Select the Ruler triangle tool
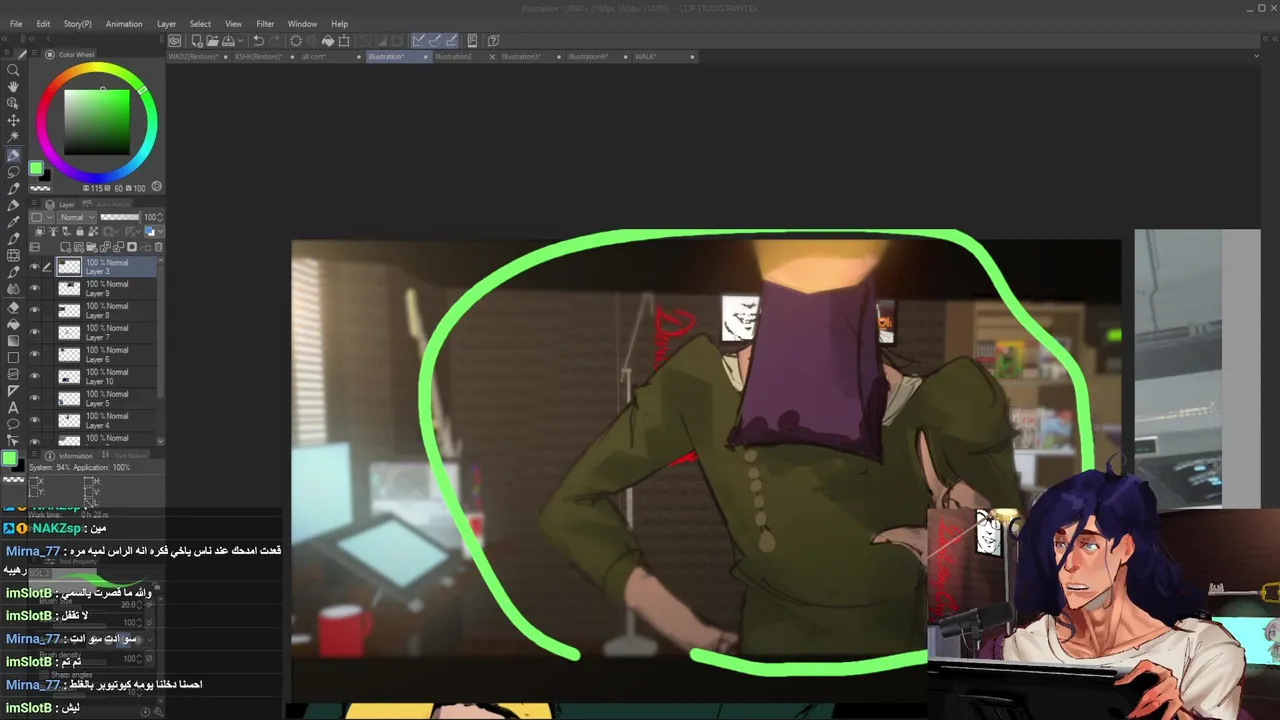Screen dimensions: 1280x720 tap(13, 391)
